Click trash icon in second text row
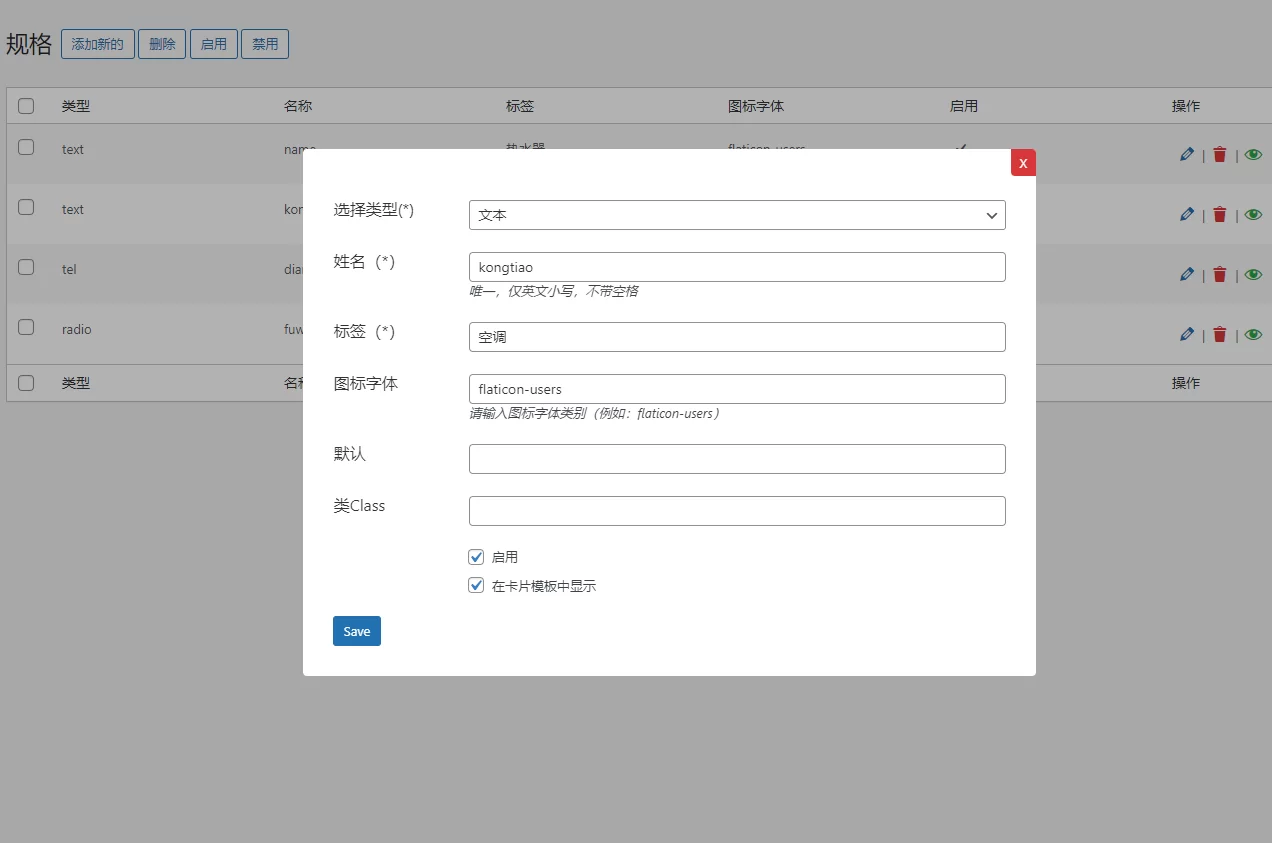The image size is (1272, 843). tap(1219, 214)
